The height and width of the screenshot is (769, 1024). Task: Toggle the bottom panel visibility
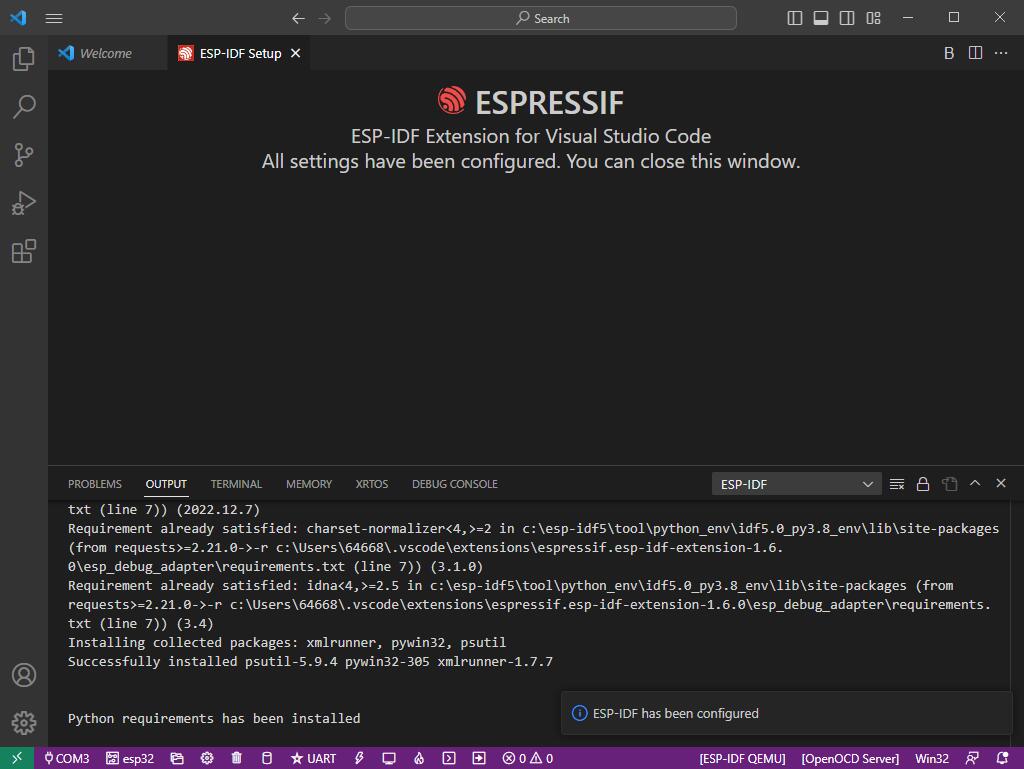coord(821,18)
